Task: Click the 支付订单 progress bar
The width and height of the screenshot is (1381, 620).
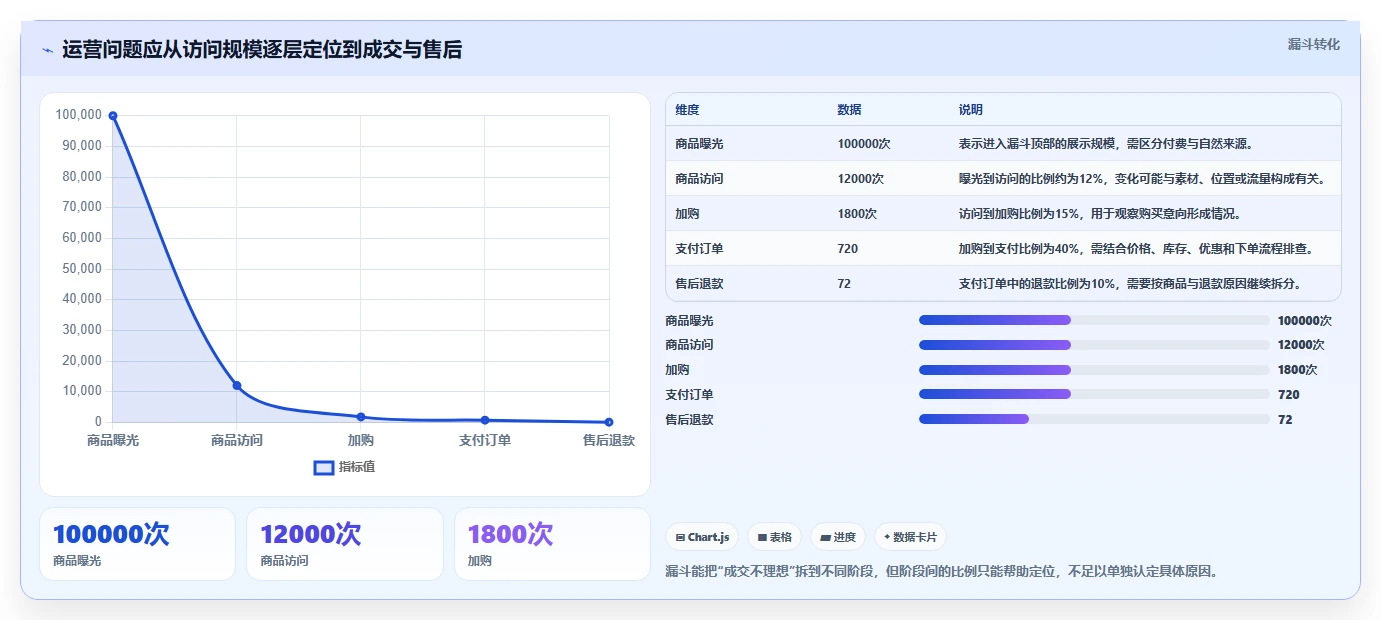Action: coord(1094,394)
